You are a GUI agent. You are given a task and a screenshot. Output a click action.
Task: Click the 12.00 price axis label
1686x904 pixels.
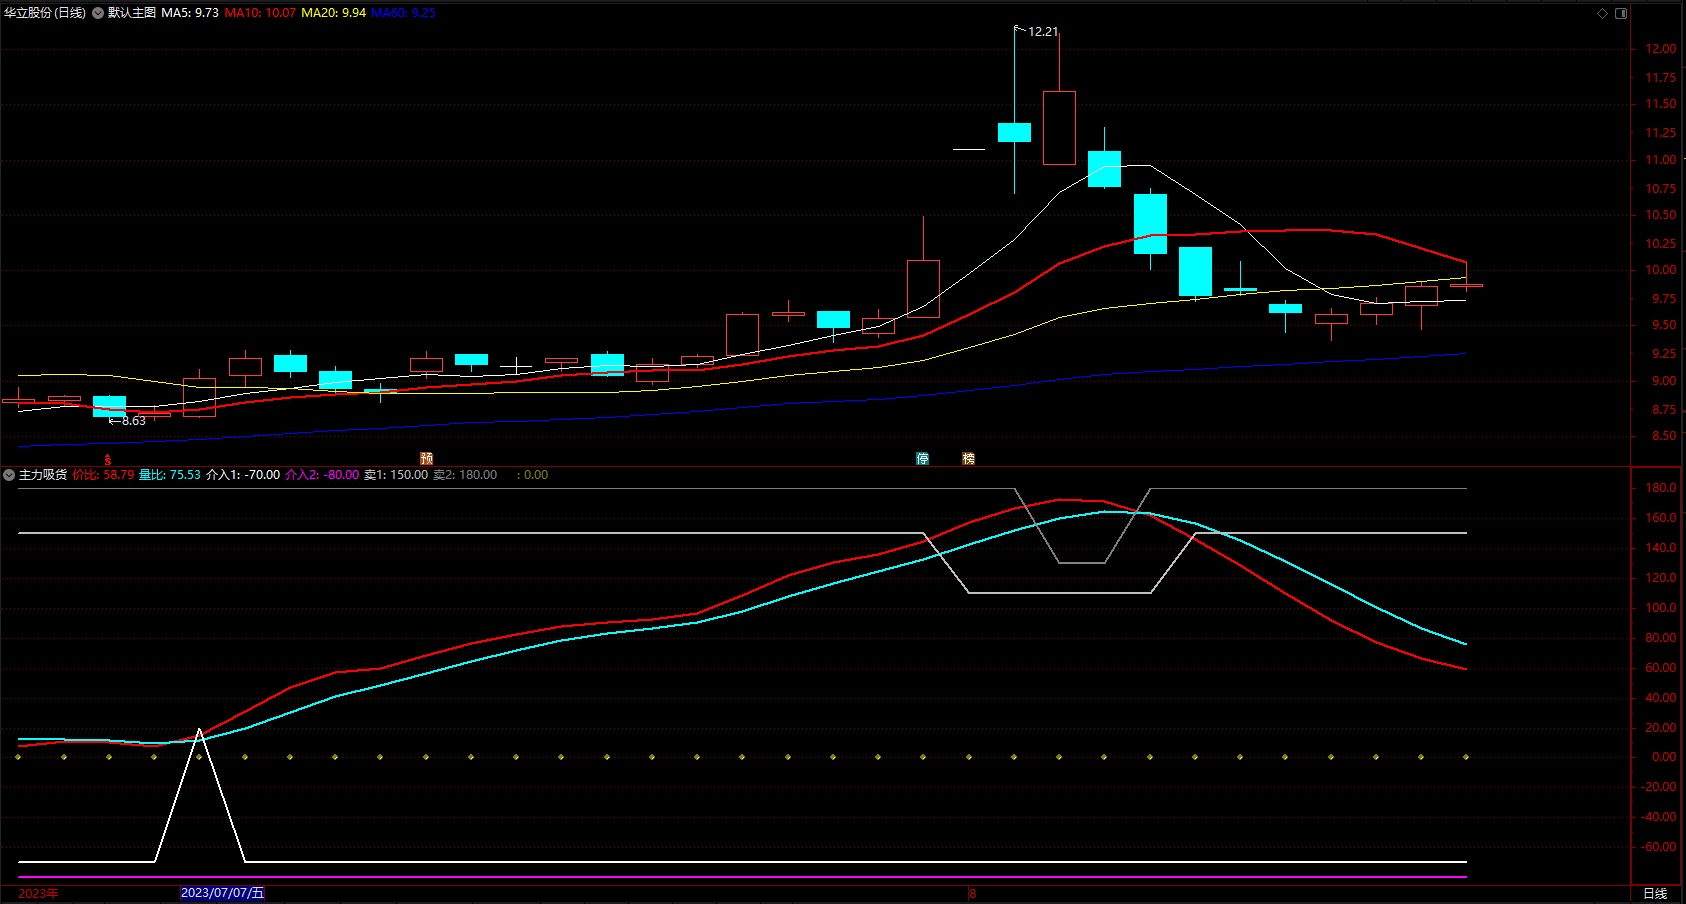(x=1661, y=49)
